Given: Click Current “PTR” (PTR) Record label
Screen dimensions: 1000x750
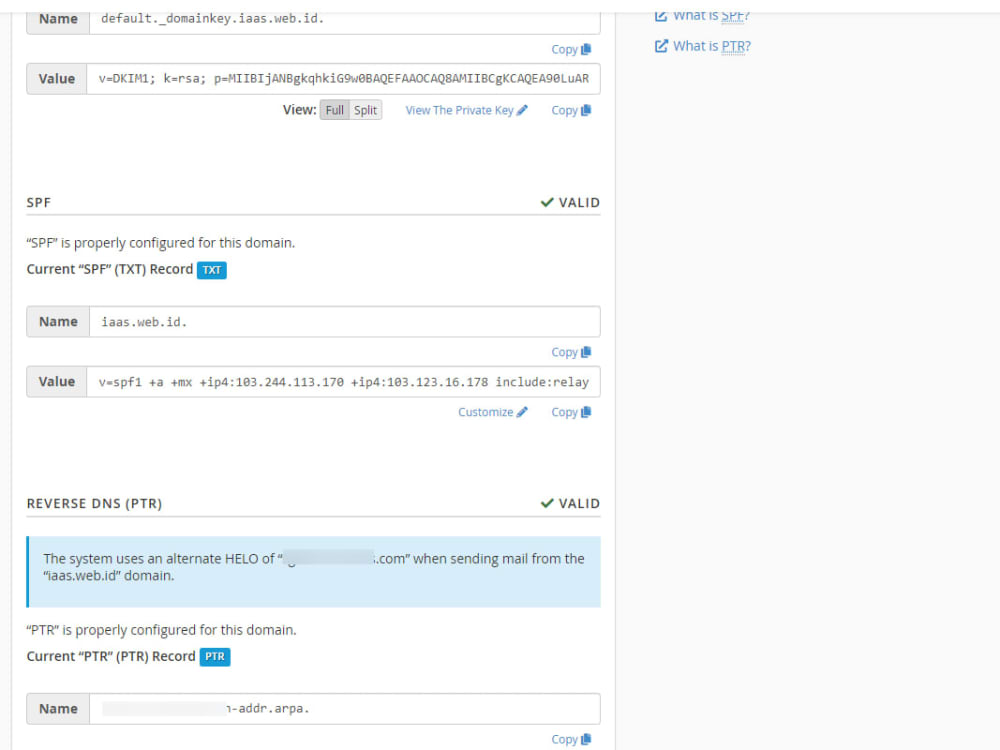Looking at the screenshot, I should tap(111, 657).
